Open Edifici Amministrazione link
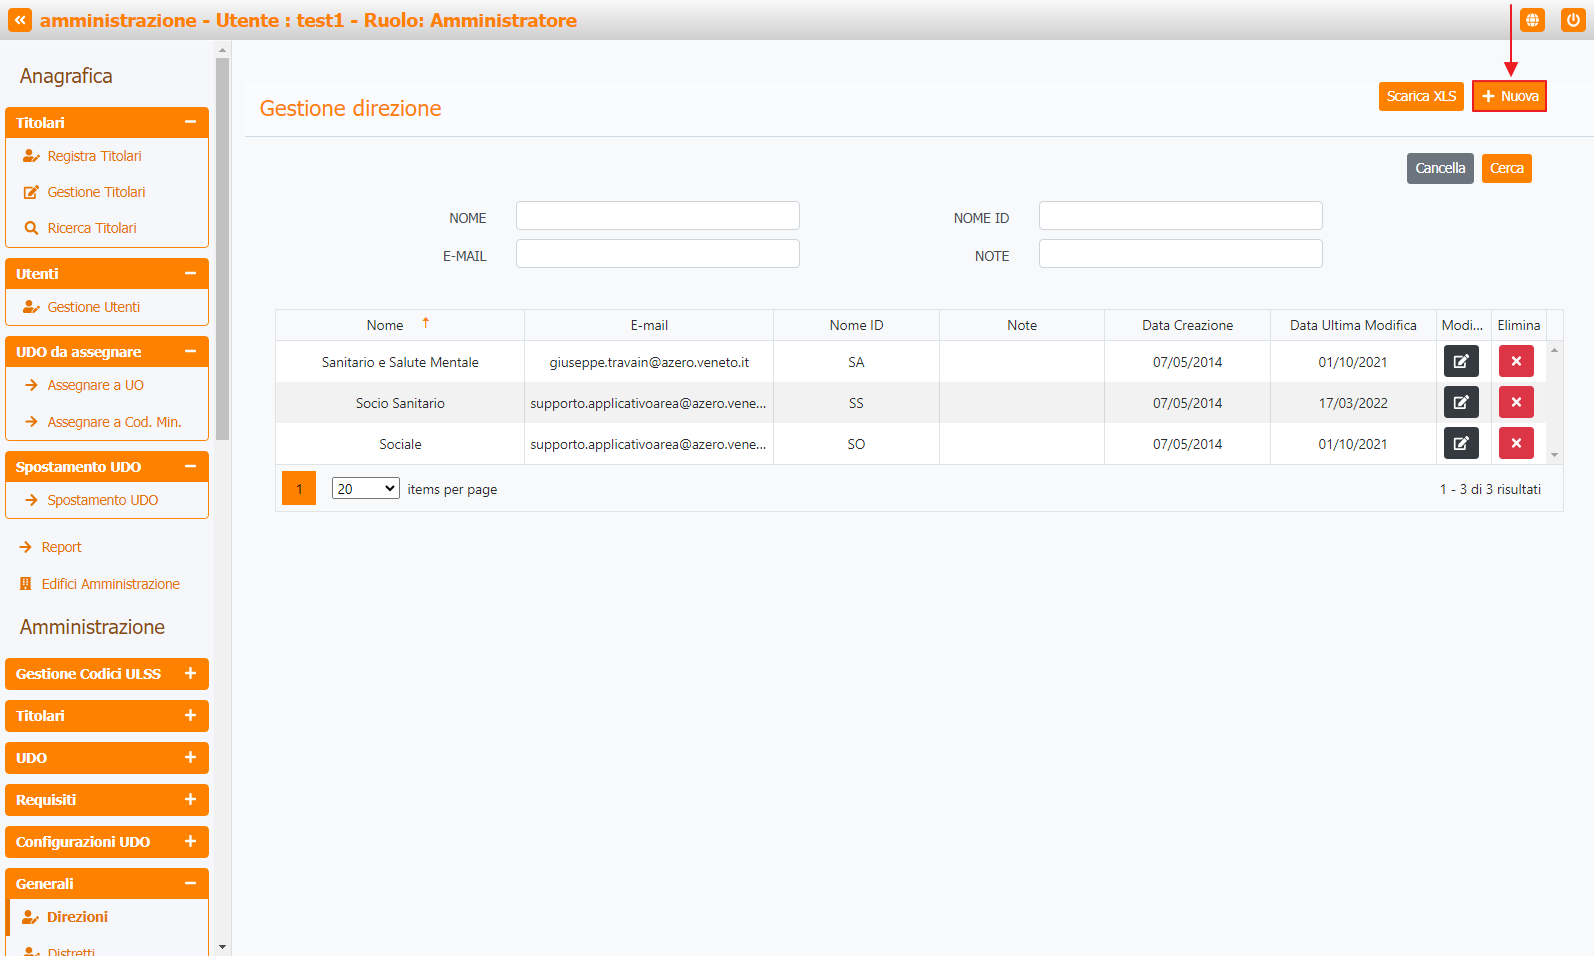Viewport: 1594px width, 956px height. pos(110,584)
